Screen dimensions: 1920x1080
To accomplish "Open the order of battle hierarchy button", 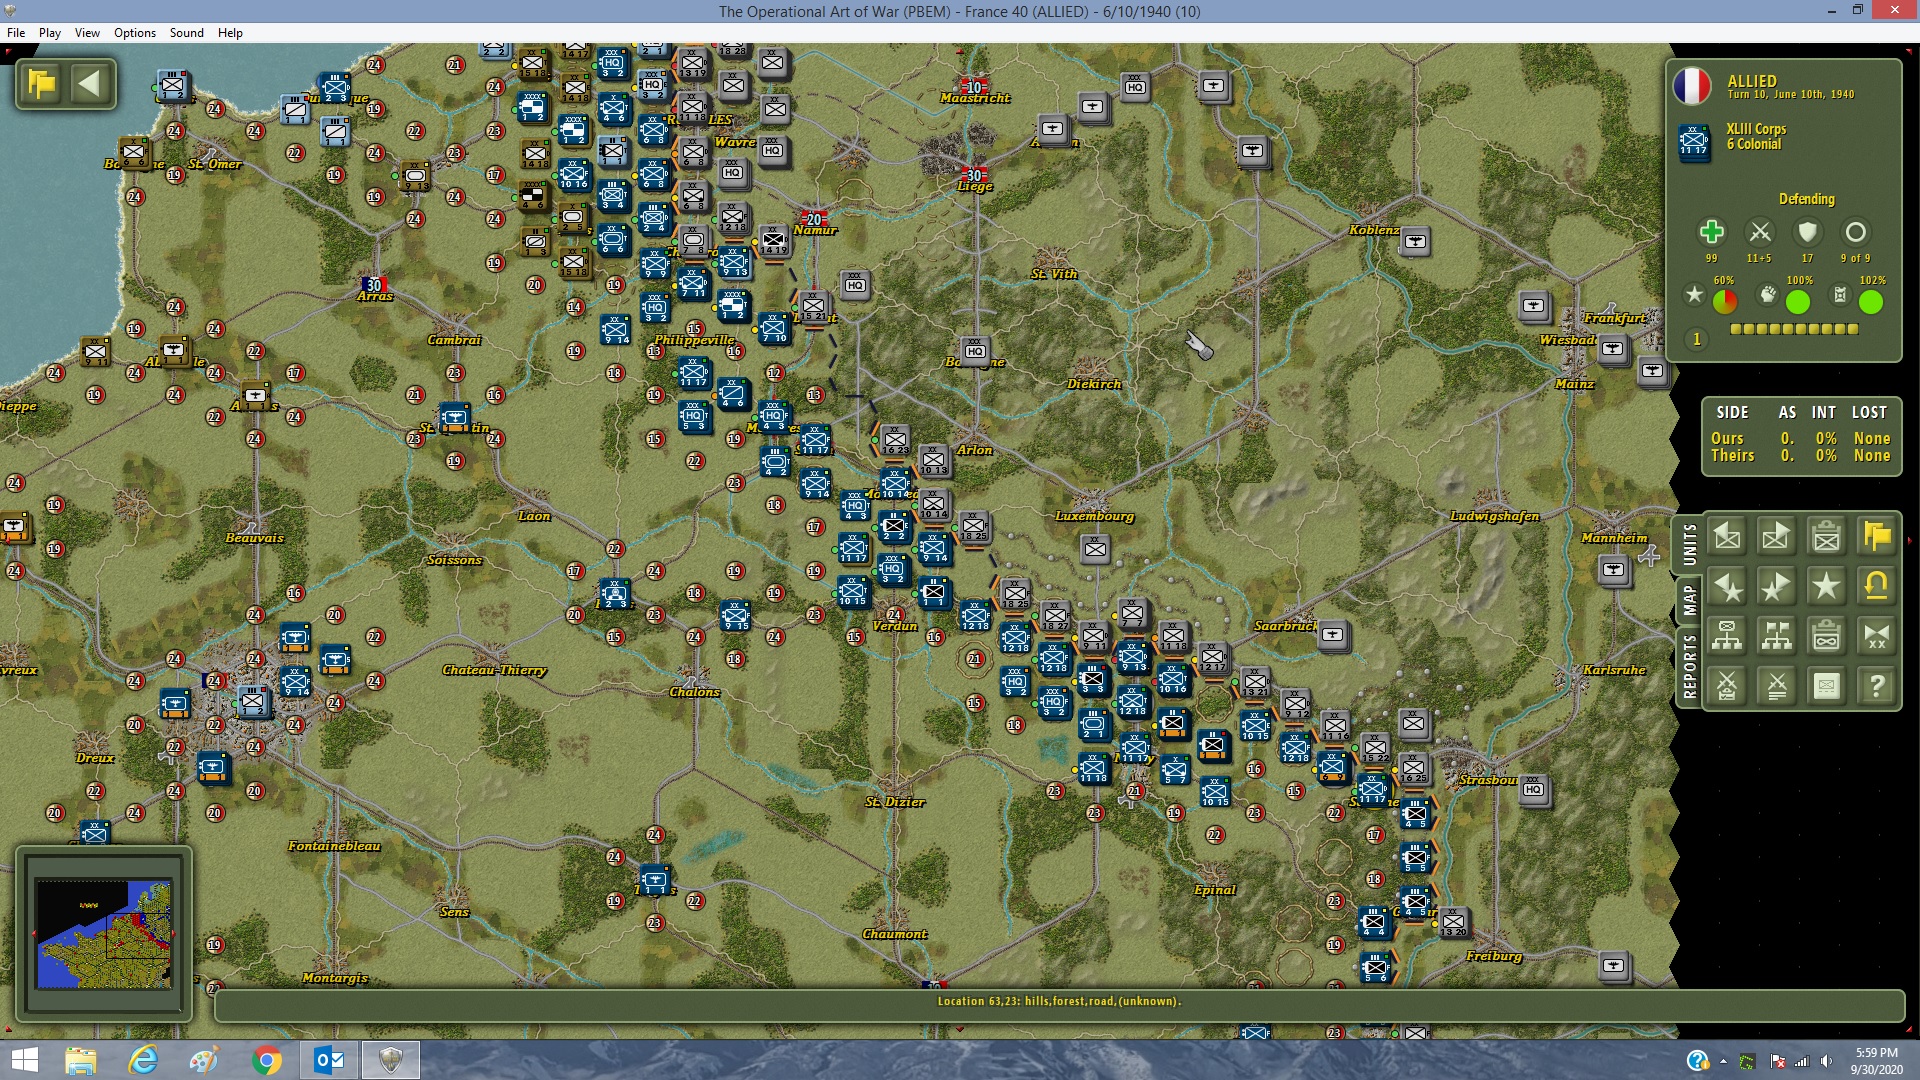I will tap(1727, 636).
